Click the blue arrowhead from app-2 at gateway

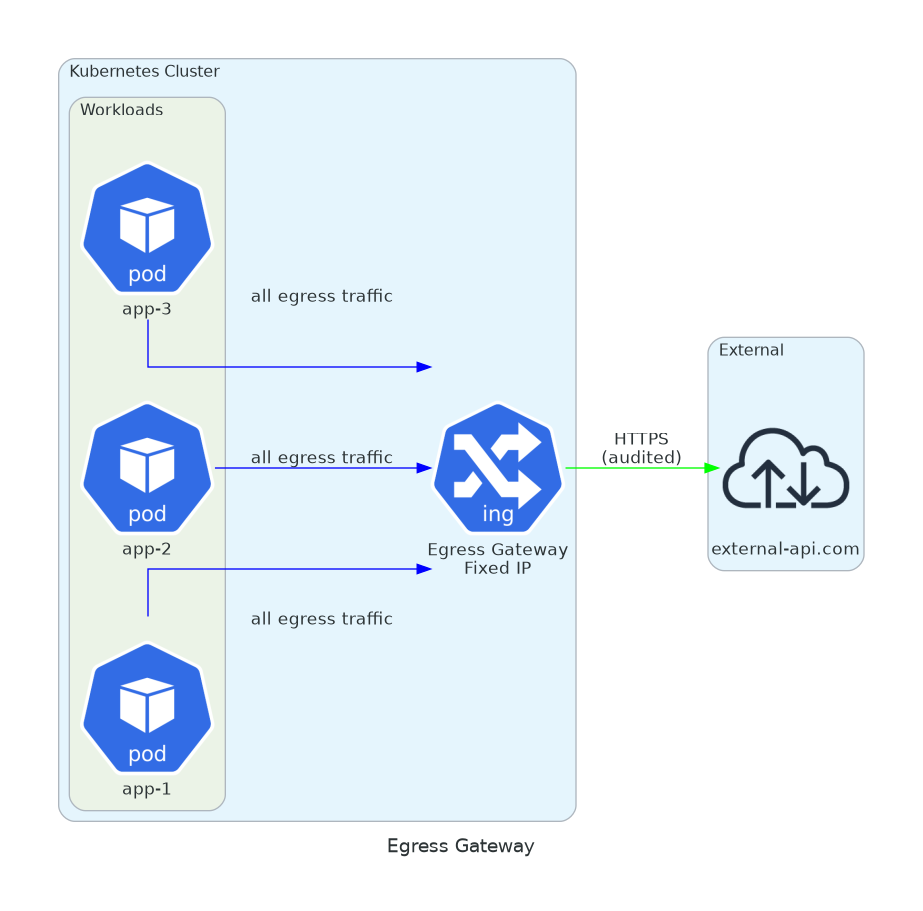(x=424, y=468)
